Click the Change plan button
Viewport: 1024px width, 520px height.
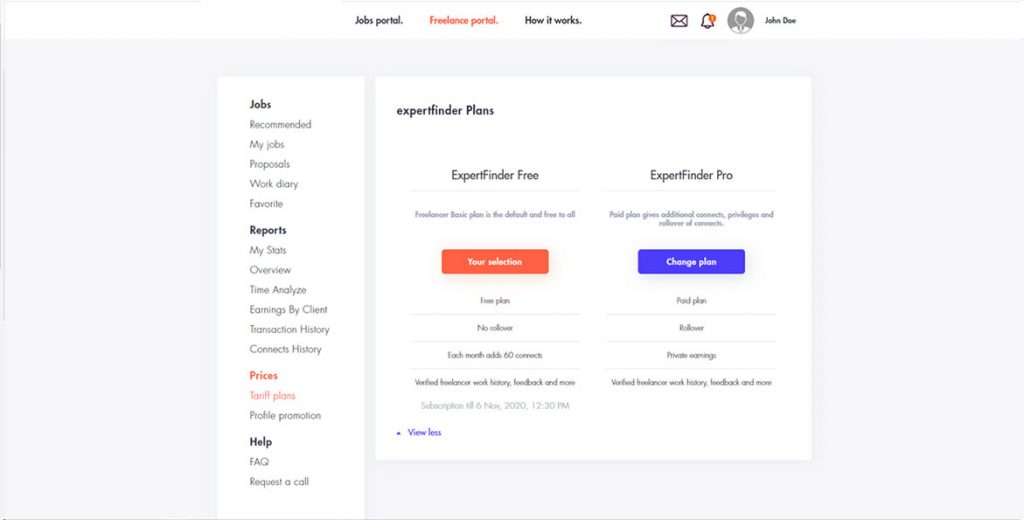[x=691, y=262]
